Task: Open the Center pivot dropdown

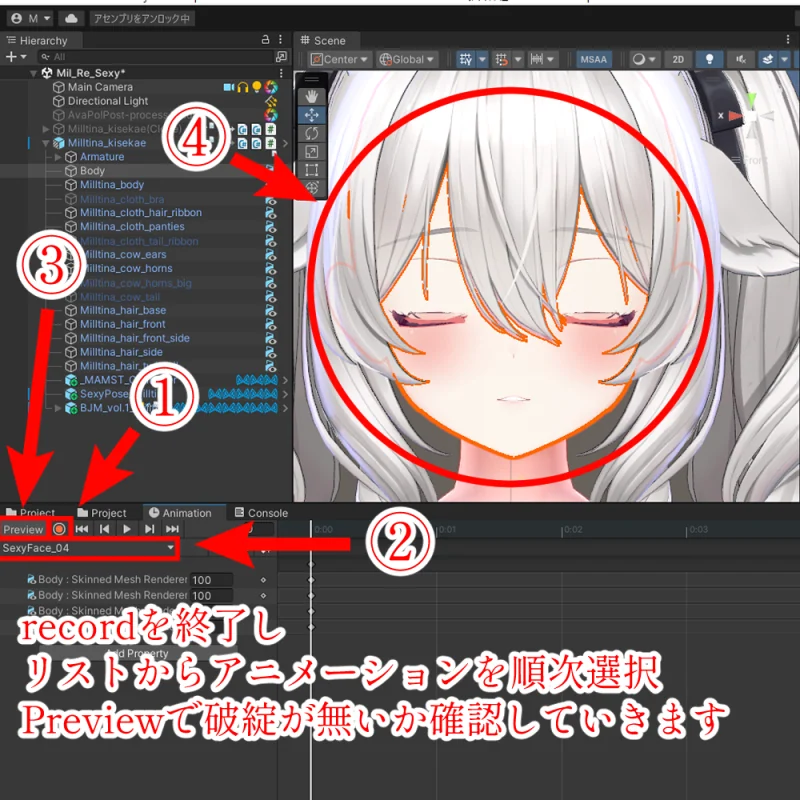Action: tap(339, 59)
